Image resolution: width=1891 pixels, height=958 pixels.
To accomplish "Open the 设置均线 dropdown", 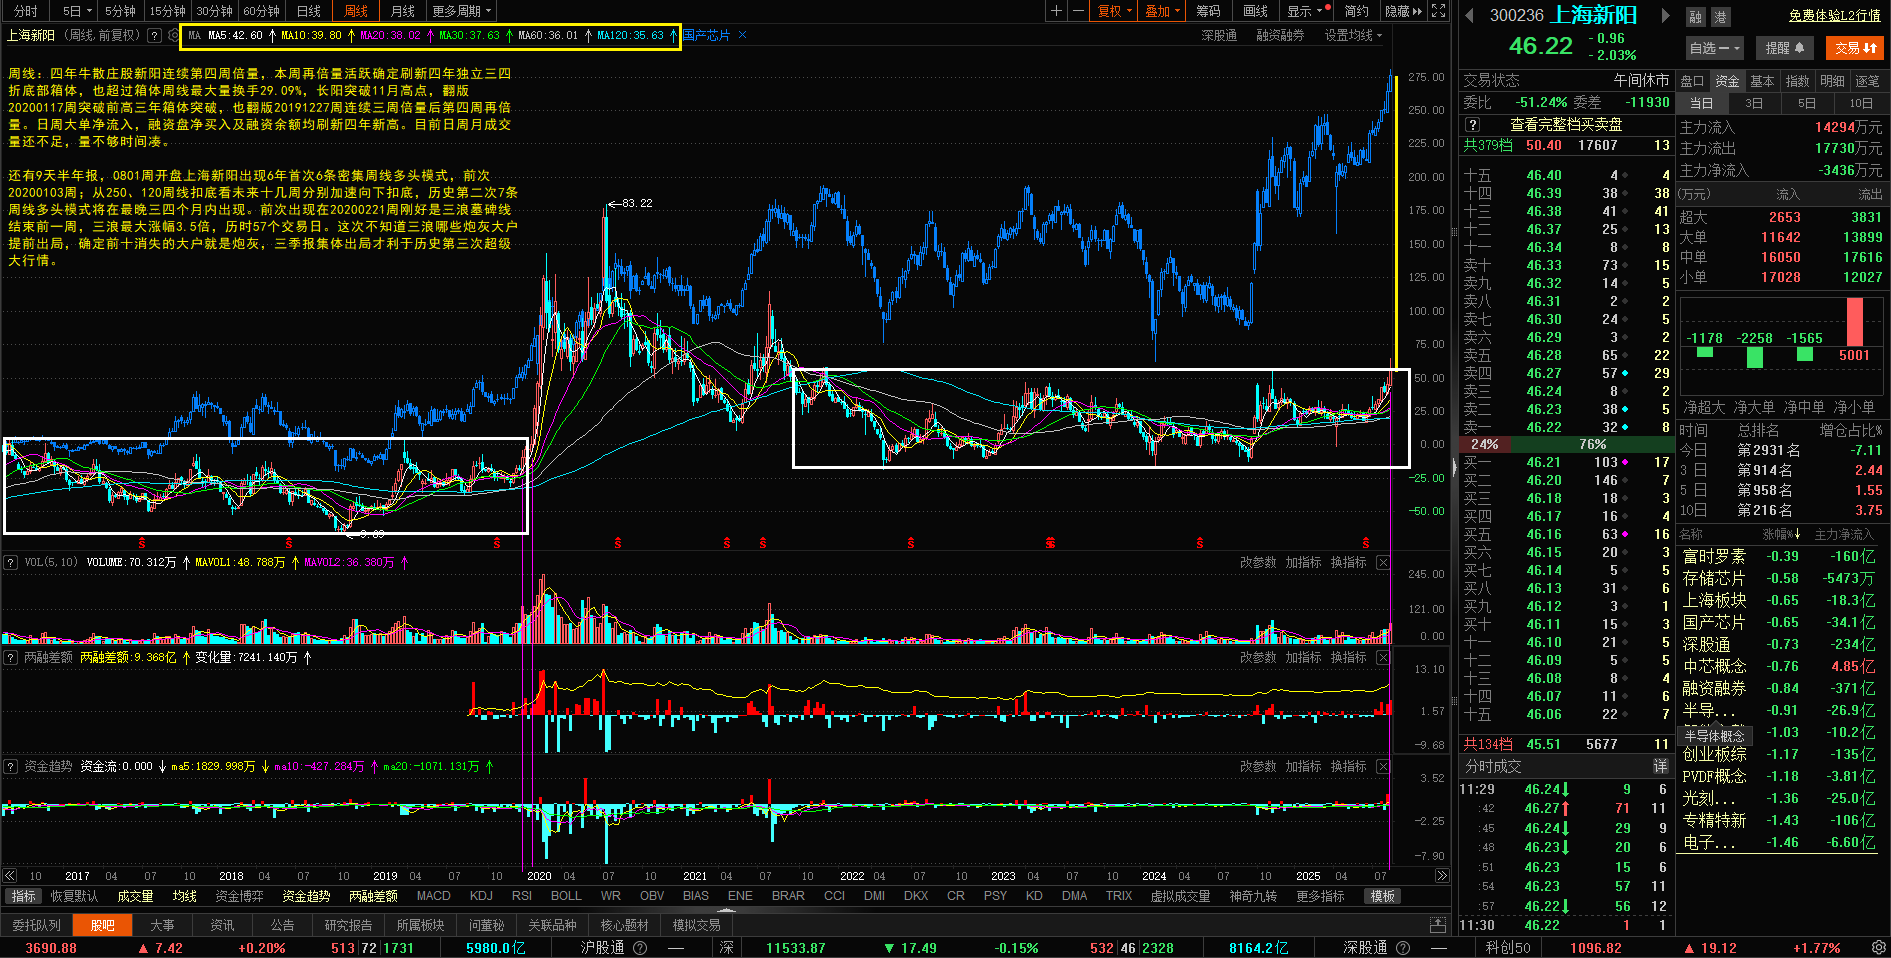I will coord(1353,35).
